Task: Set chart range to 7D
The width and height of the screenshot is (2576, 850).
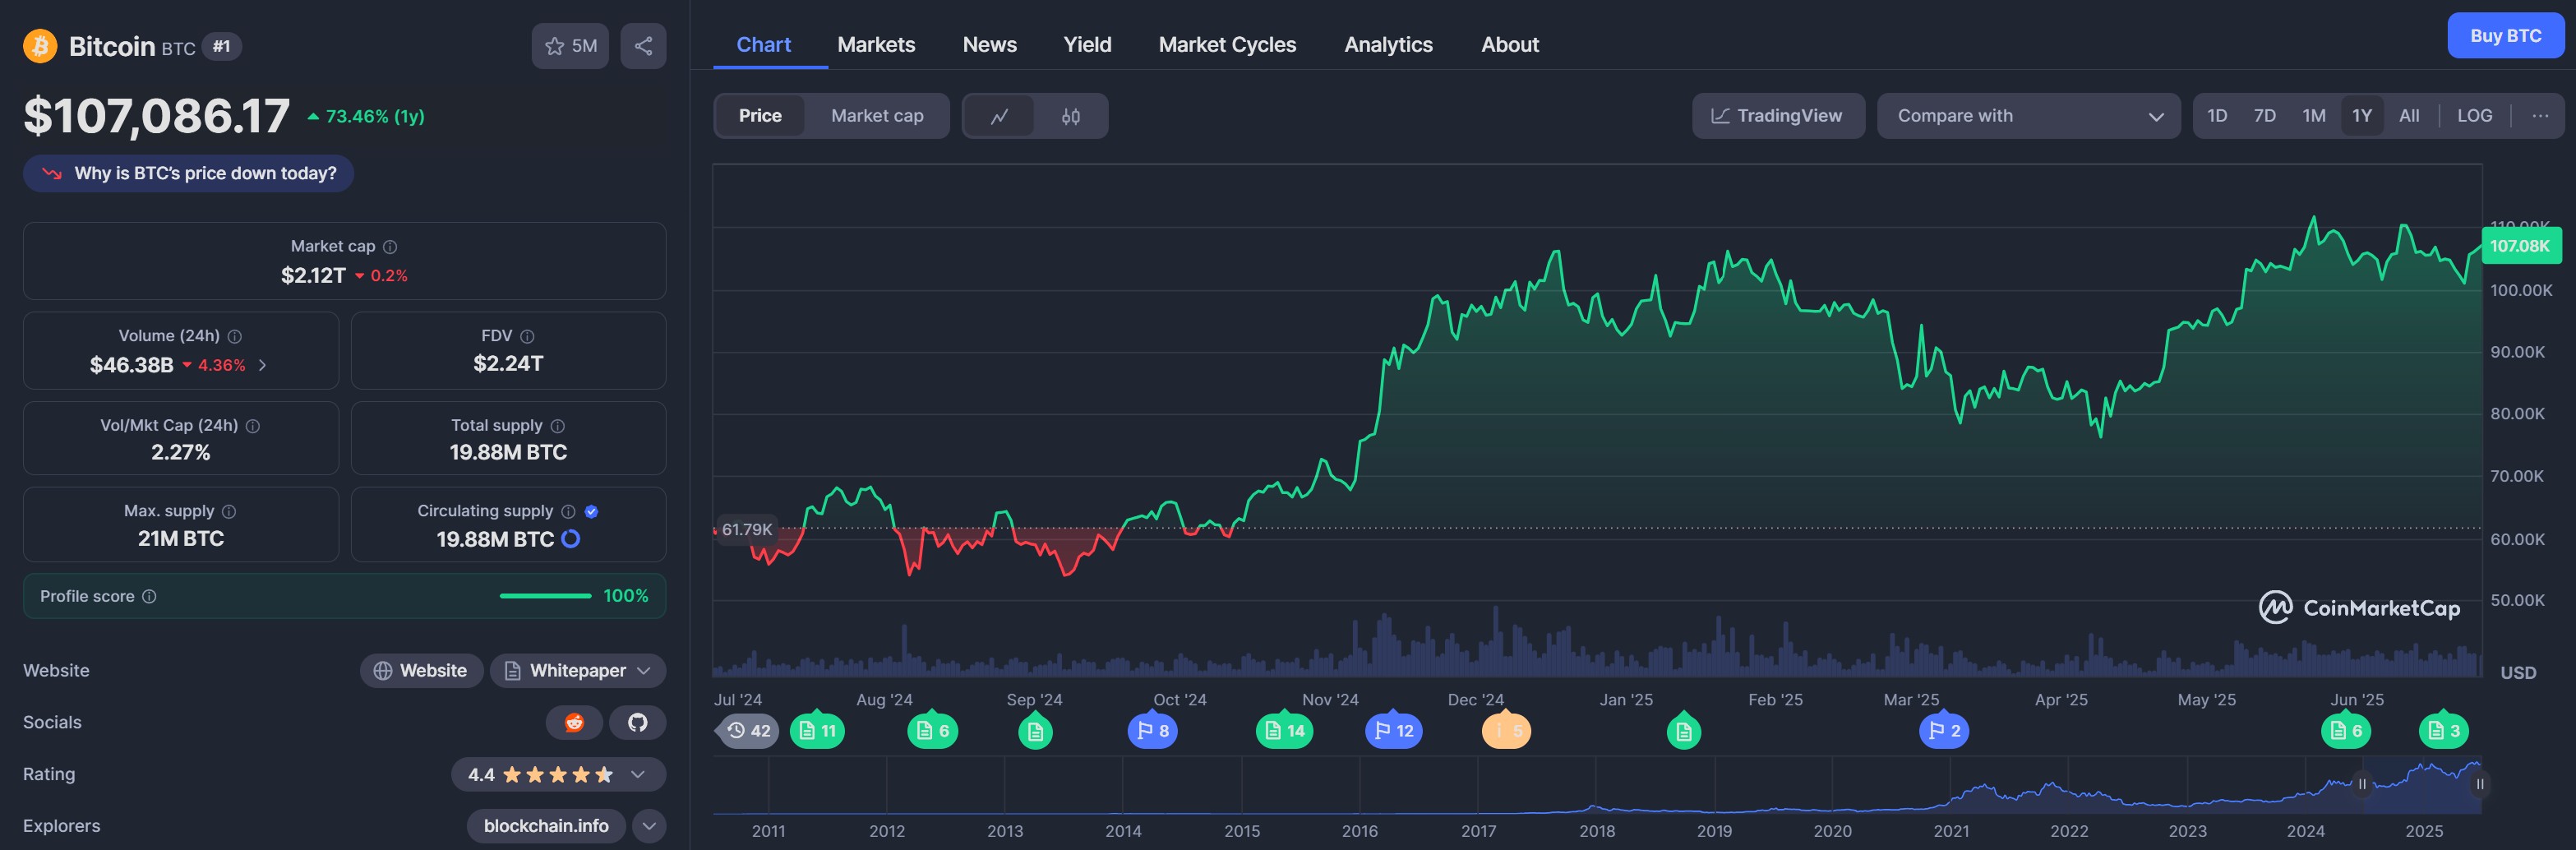Action: [2265, 116]
